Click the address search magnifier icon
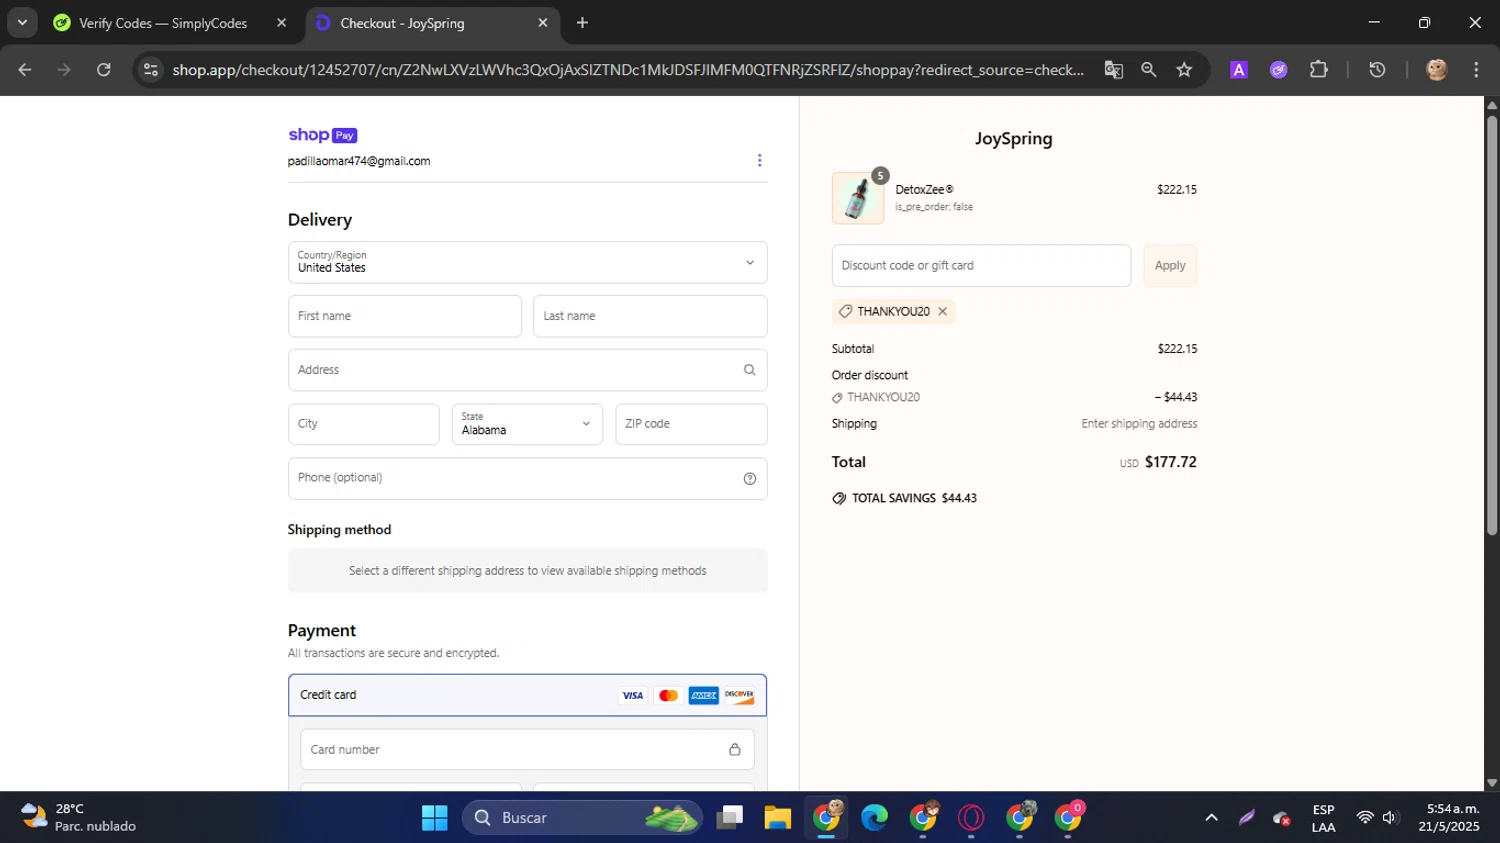The width and height of the screenshot is (1500, 843). (749, 370)
